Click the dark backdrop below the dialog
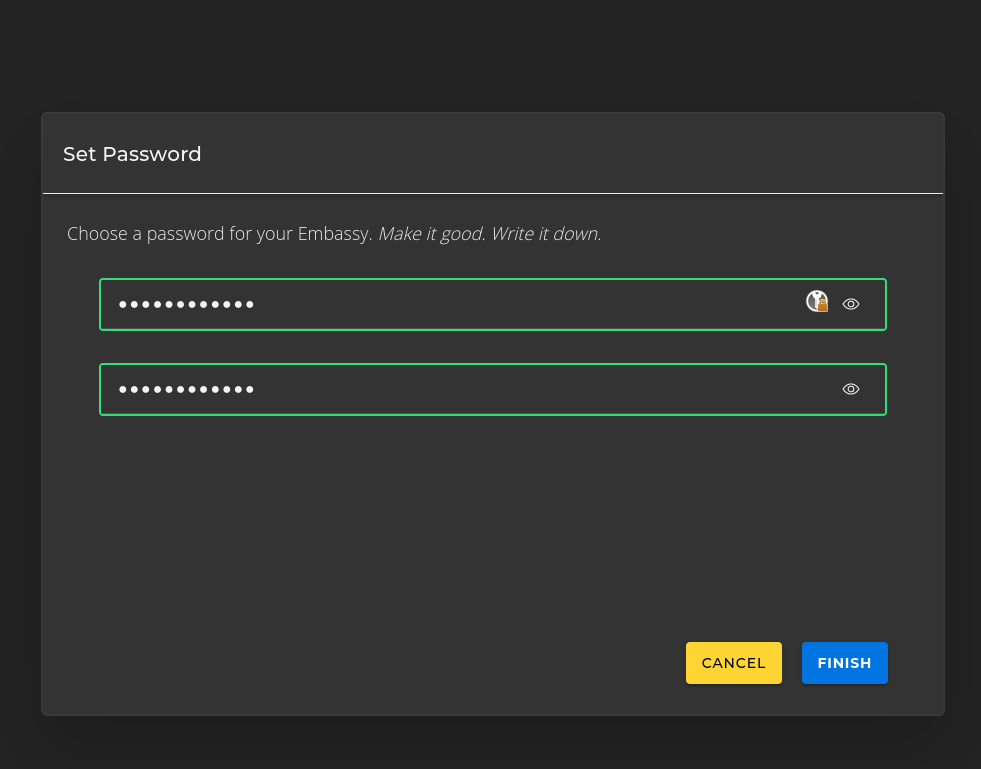 pos(490,743)
